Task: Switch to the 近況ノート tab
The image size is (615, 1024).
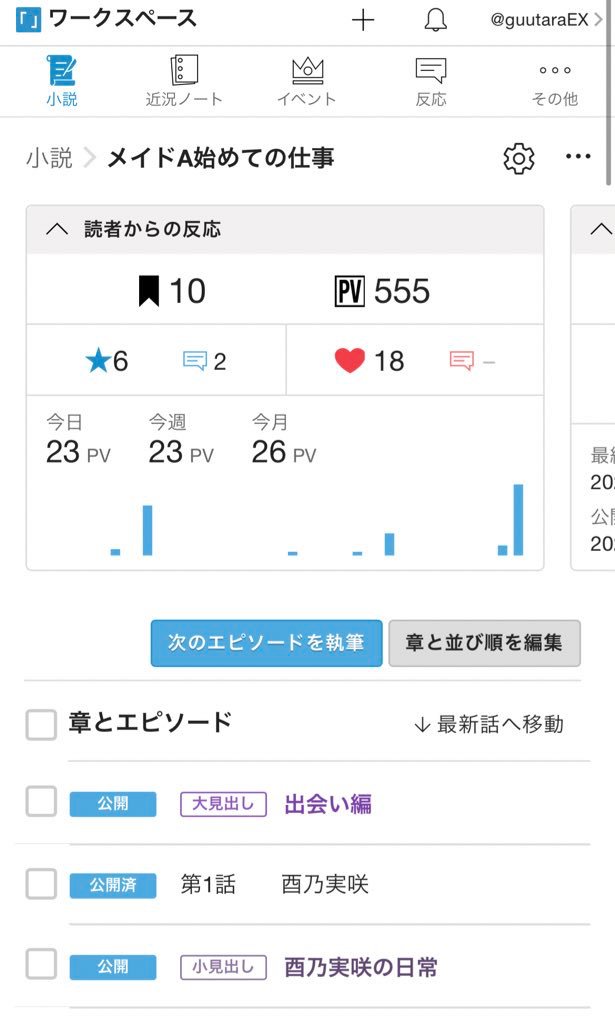Action: click(184, 81)
